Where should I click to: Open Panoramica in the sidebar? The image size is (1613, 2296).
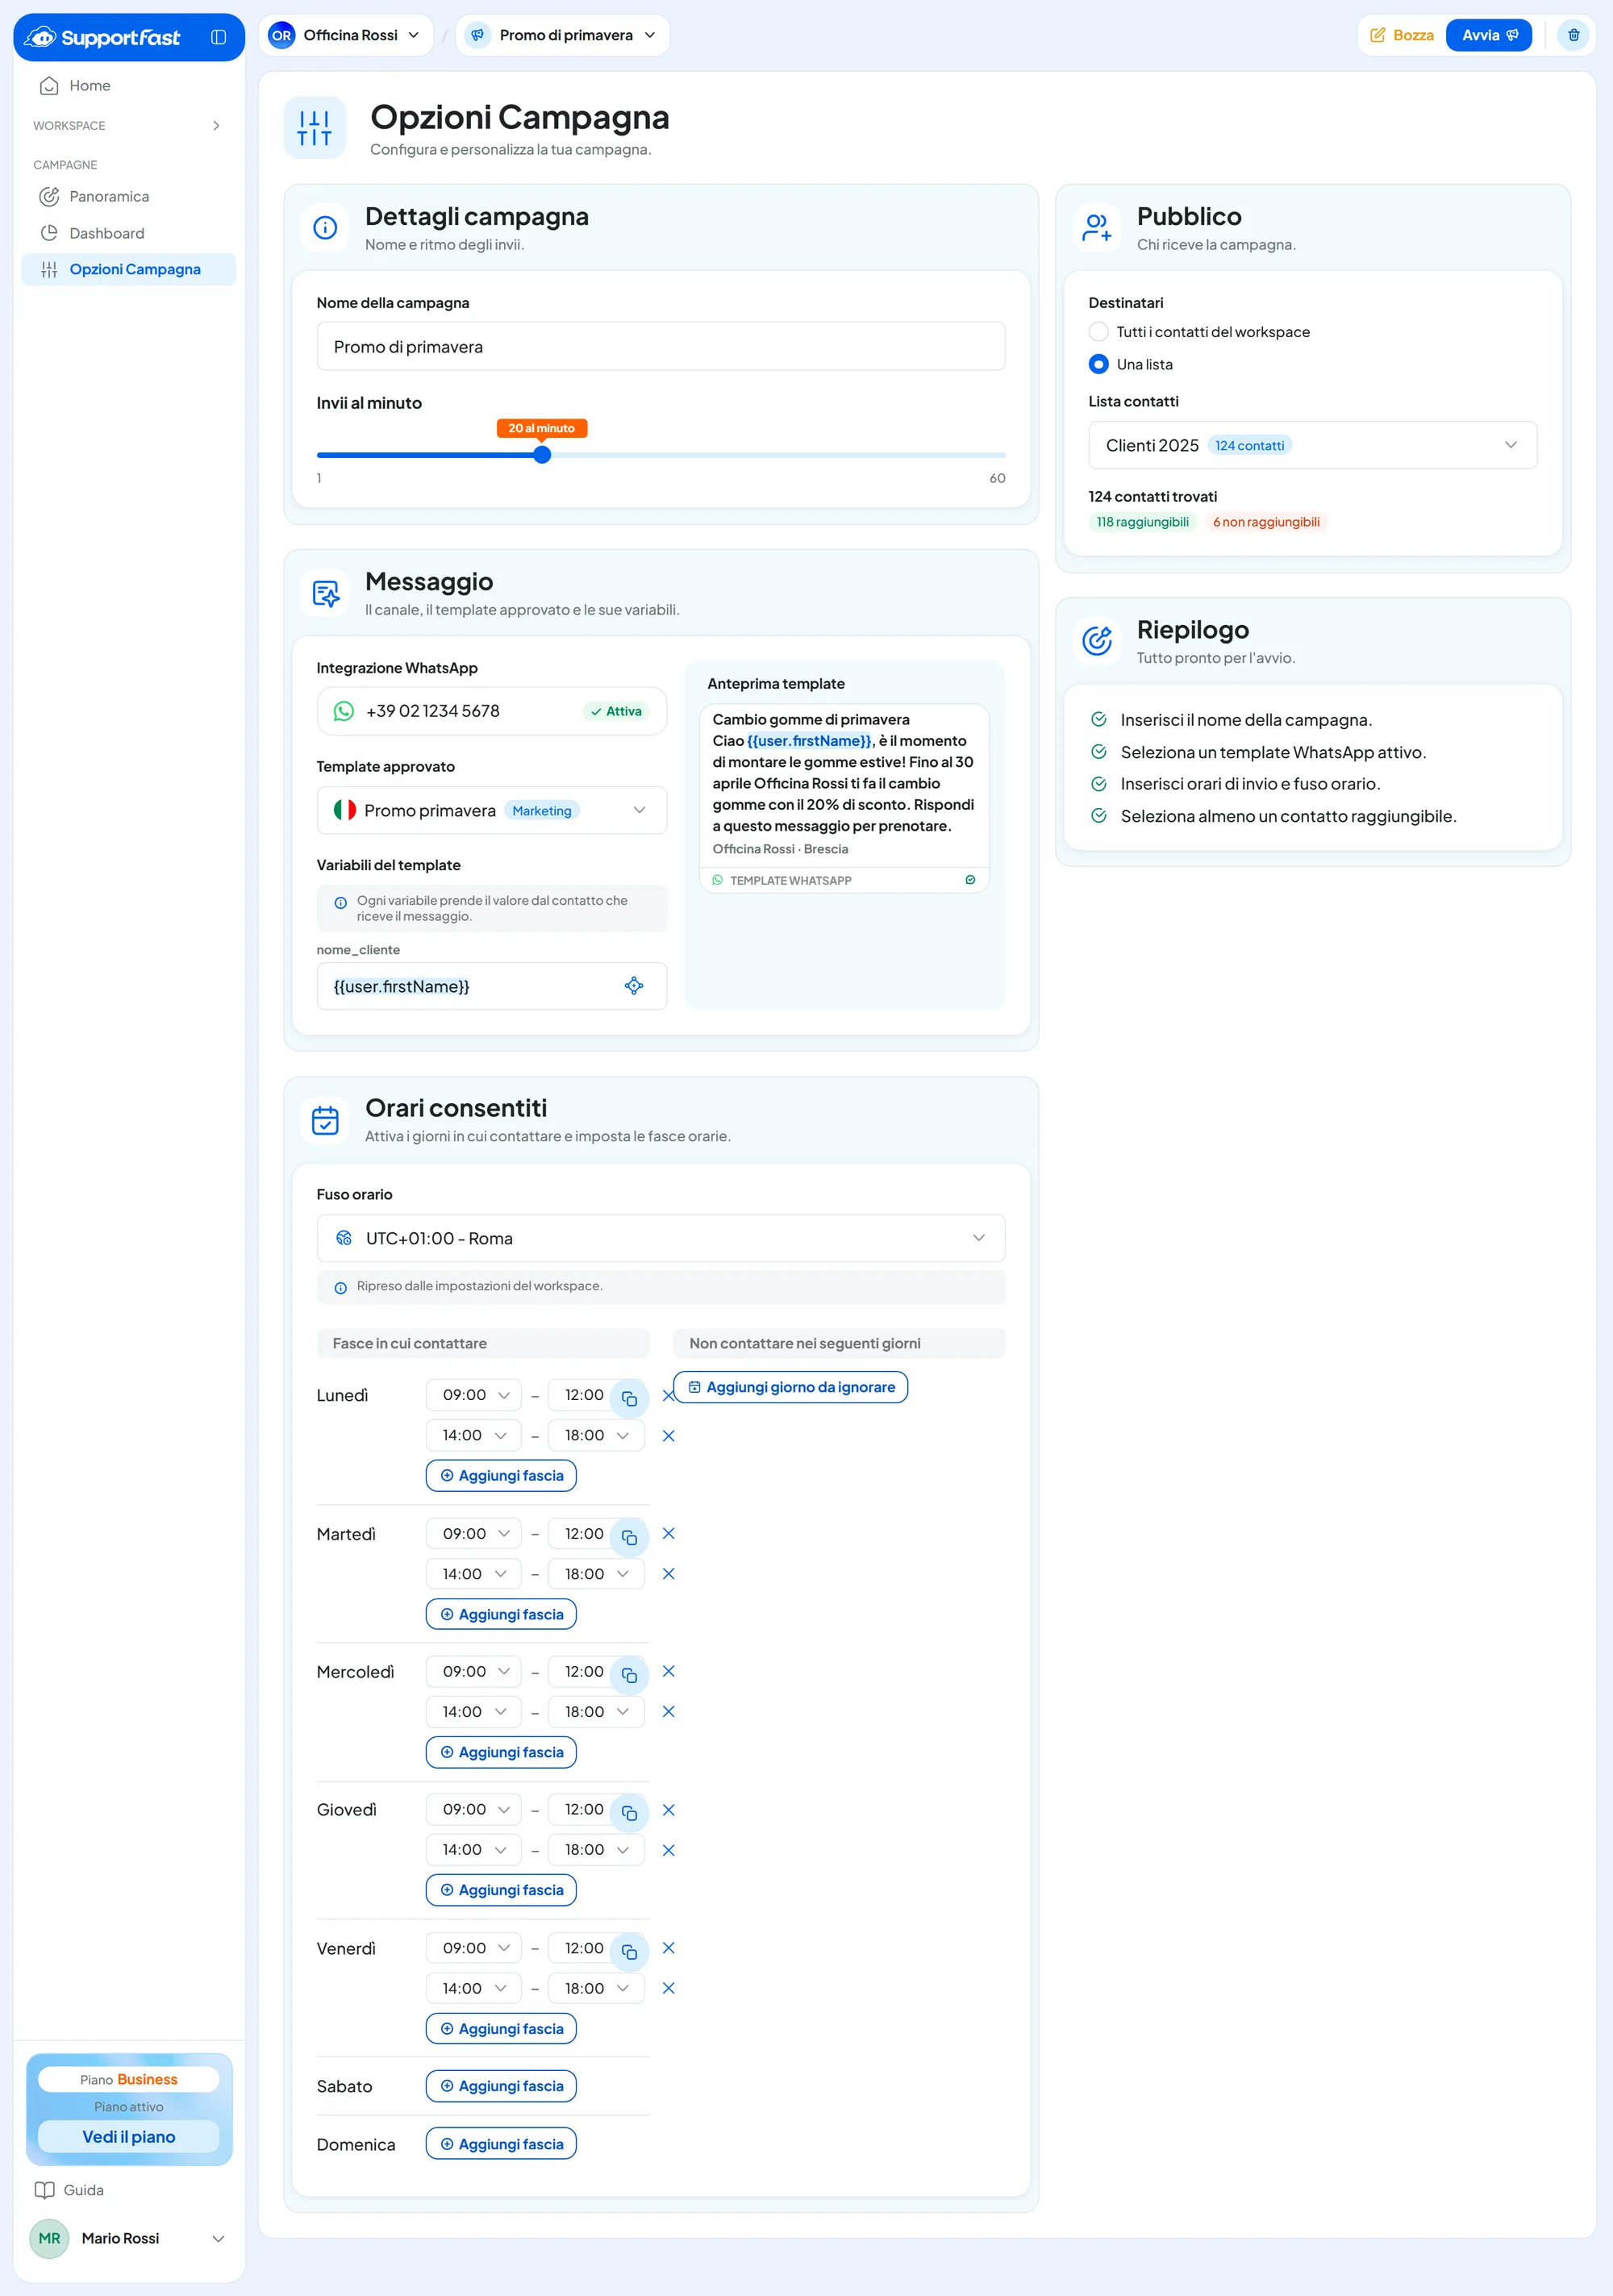tap(128, 196)
